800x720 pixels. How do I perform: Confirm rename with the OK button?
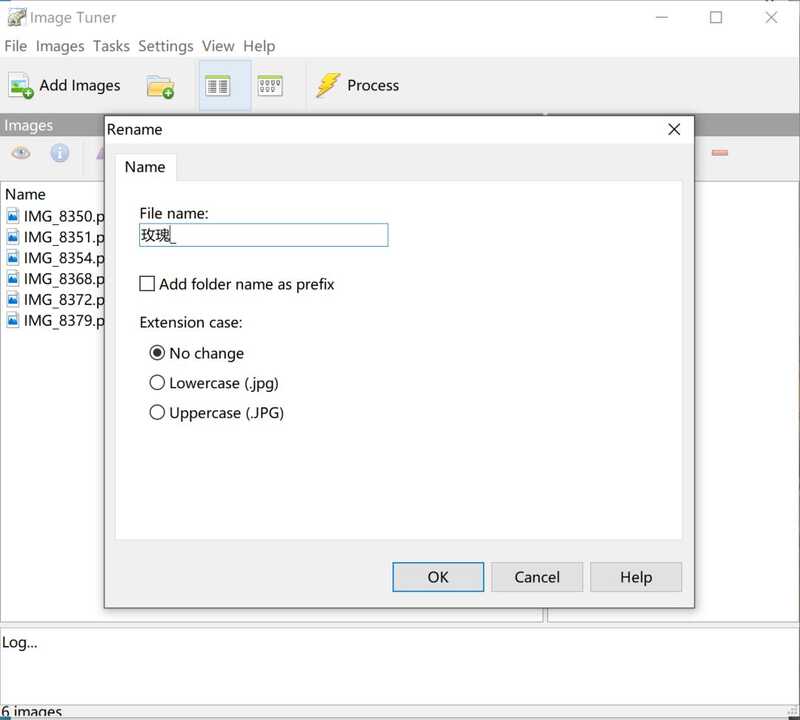438,577
